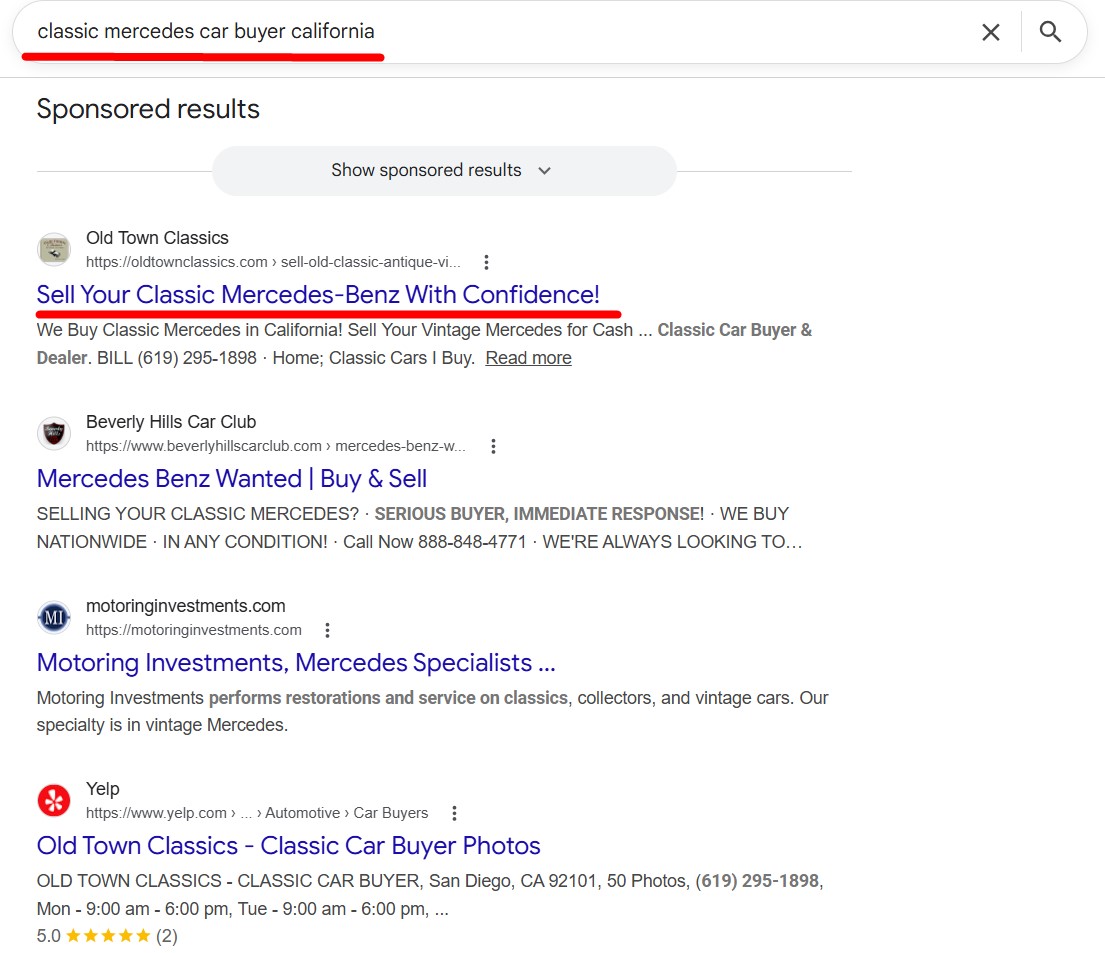Click the beverlyhillscarclub.com URL breadcrumb
The width and height of the screenshot is (1105, 953).
coord(275,447)
